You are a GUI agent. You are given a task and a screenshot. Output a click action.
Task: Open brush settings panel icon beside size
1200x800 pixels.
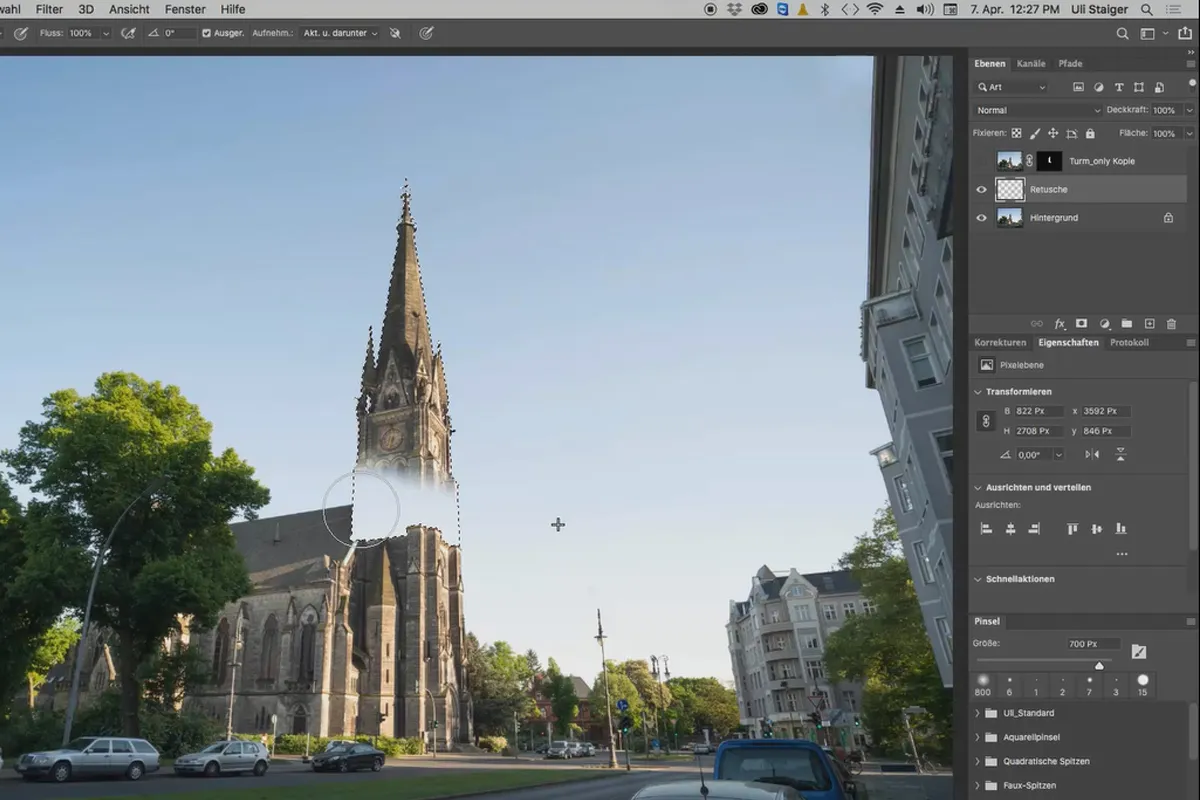[x=1139, y=651]
